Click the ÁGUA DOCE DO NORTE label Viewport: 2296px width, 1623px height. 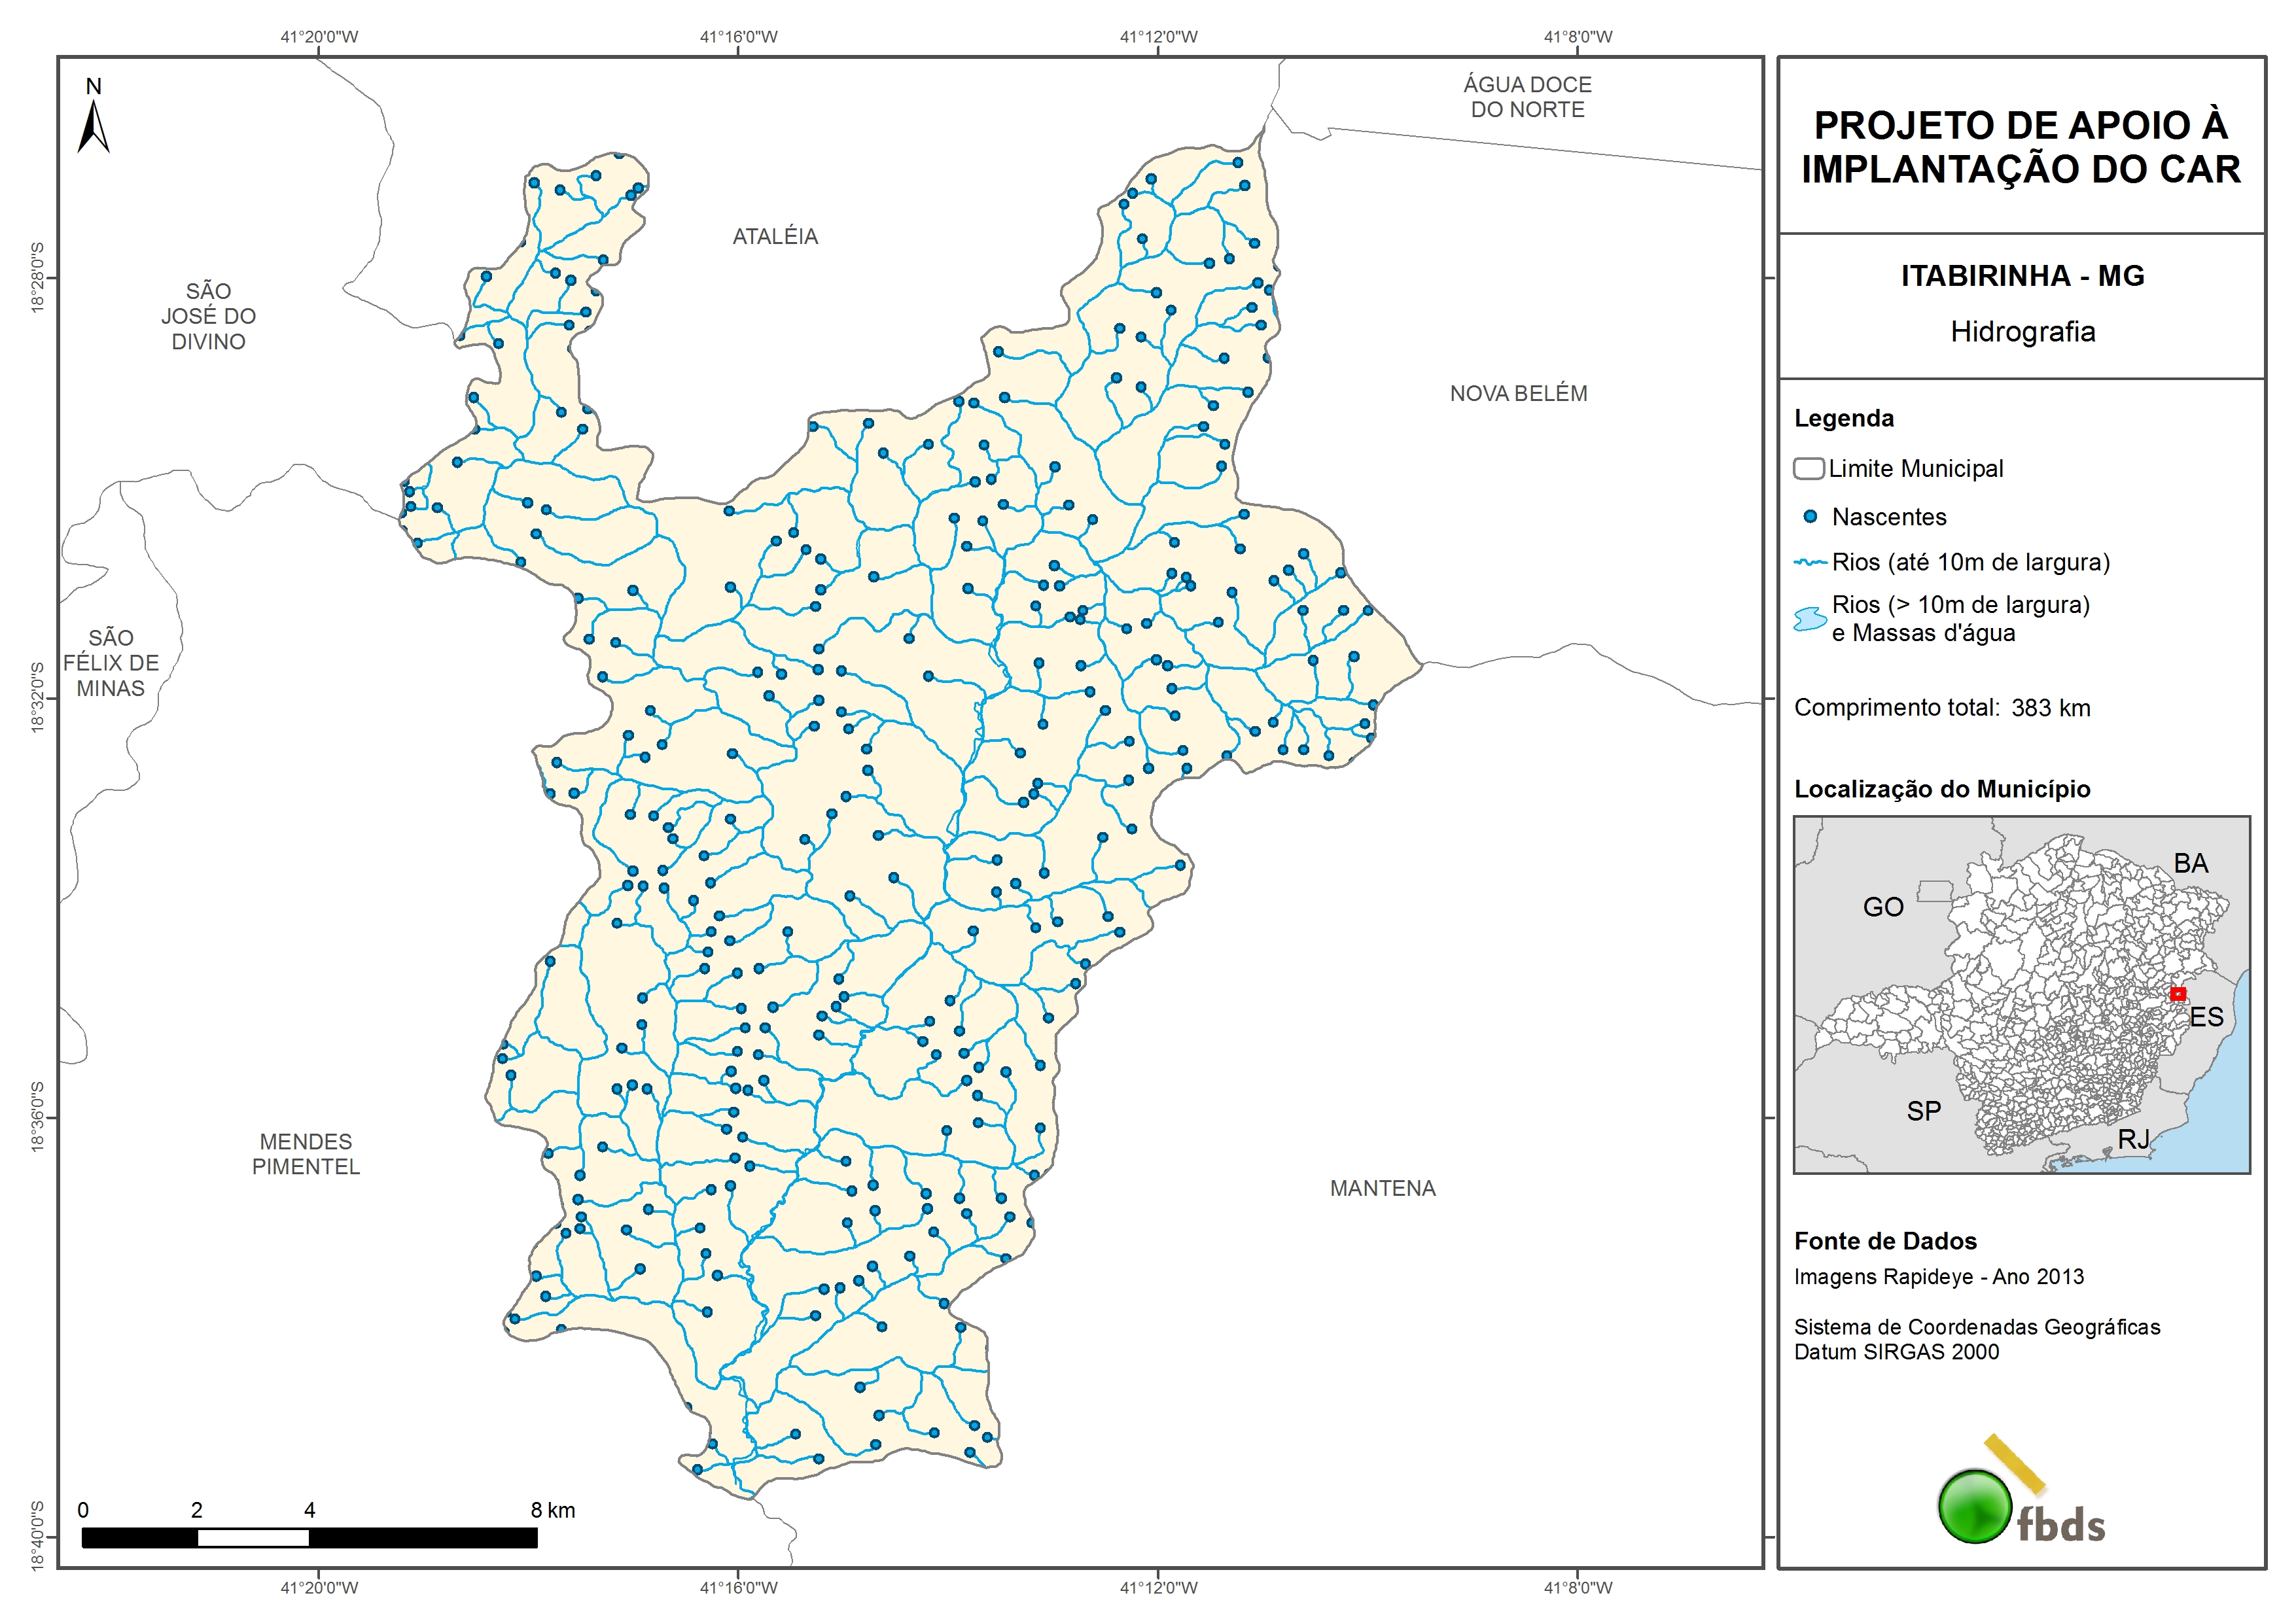pyautogui.click(x=1527, y=97)
